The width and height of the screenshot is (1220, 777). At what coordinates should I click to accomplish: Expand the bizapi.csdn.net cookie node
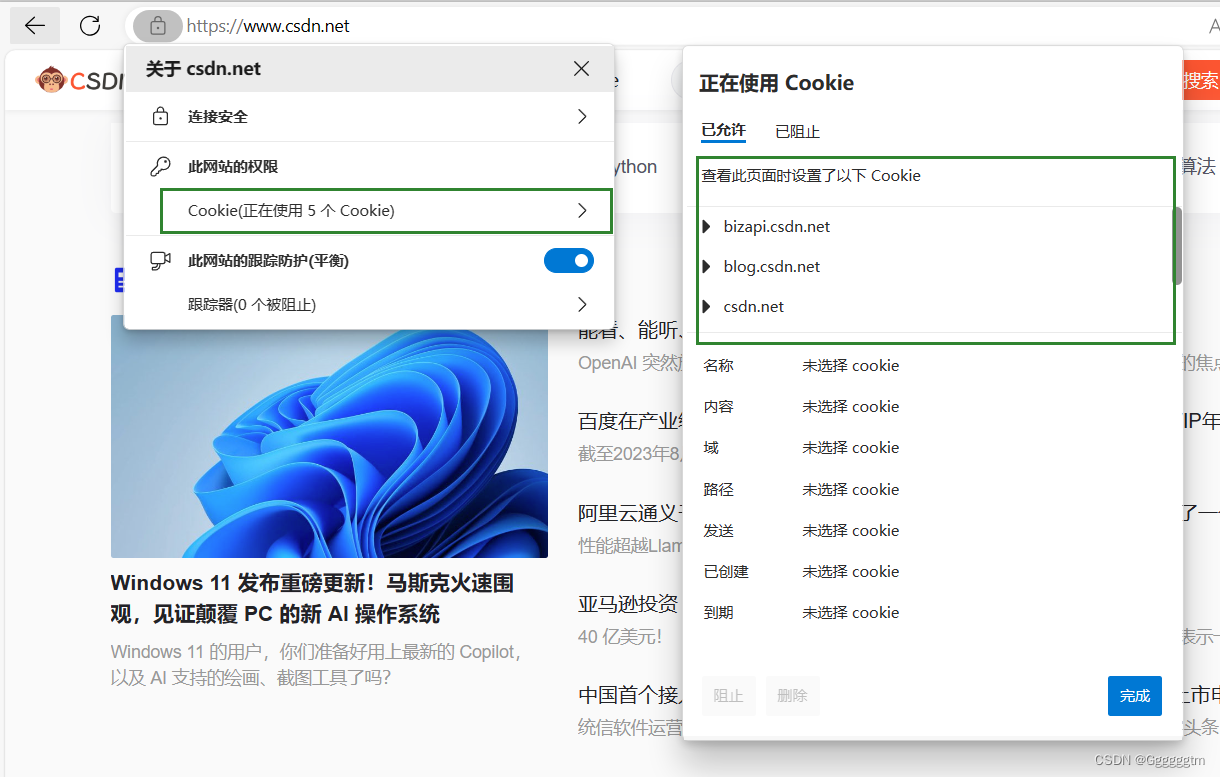click(x=707, y=227)
